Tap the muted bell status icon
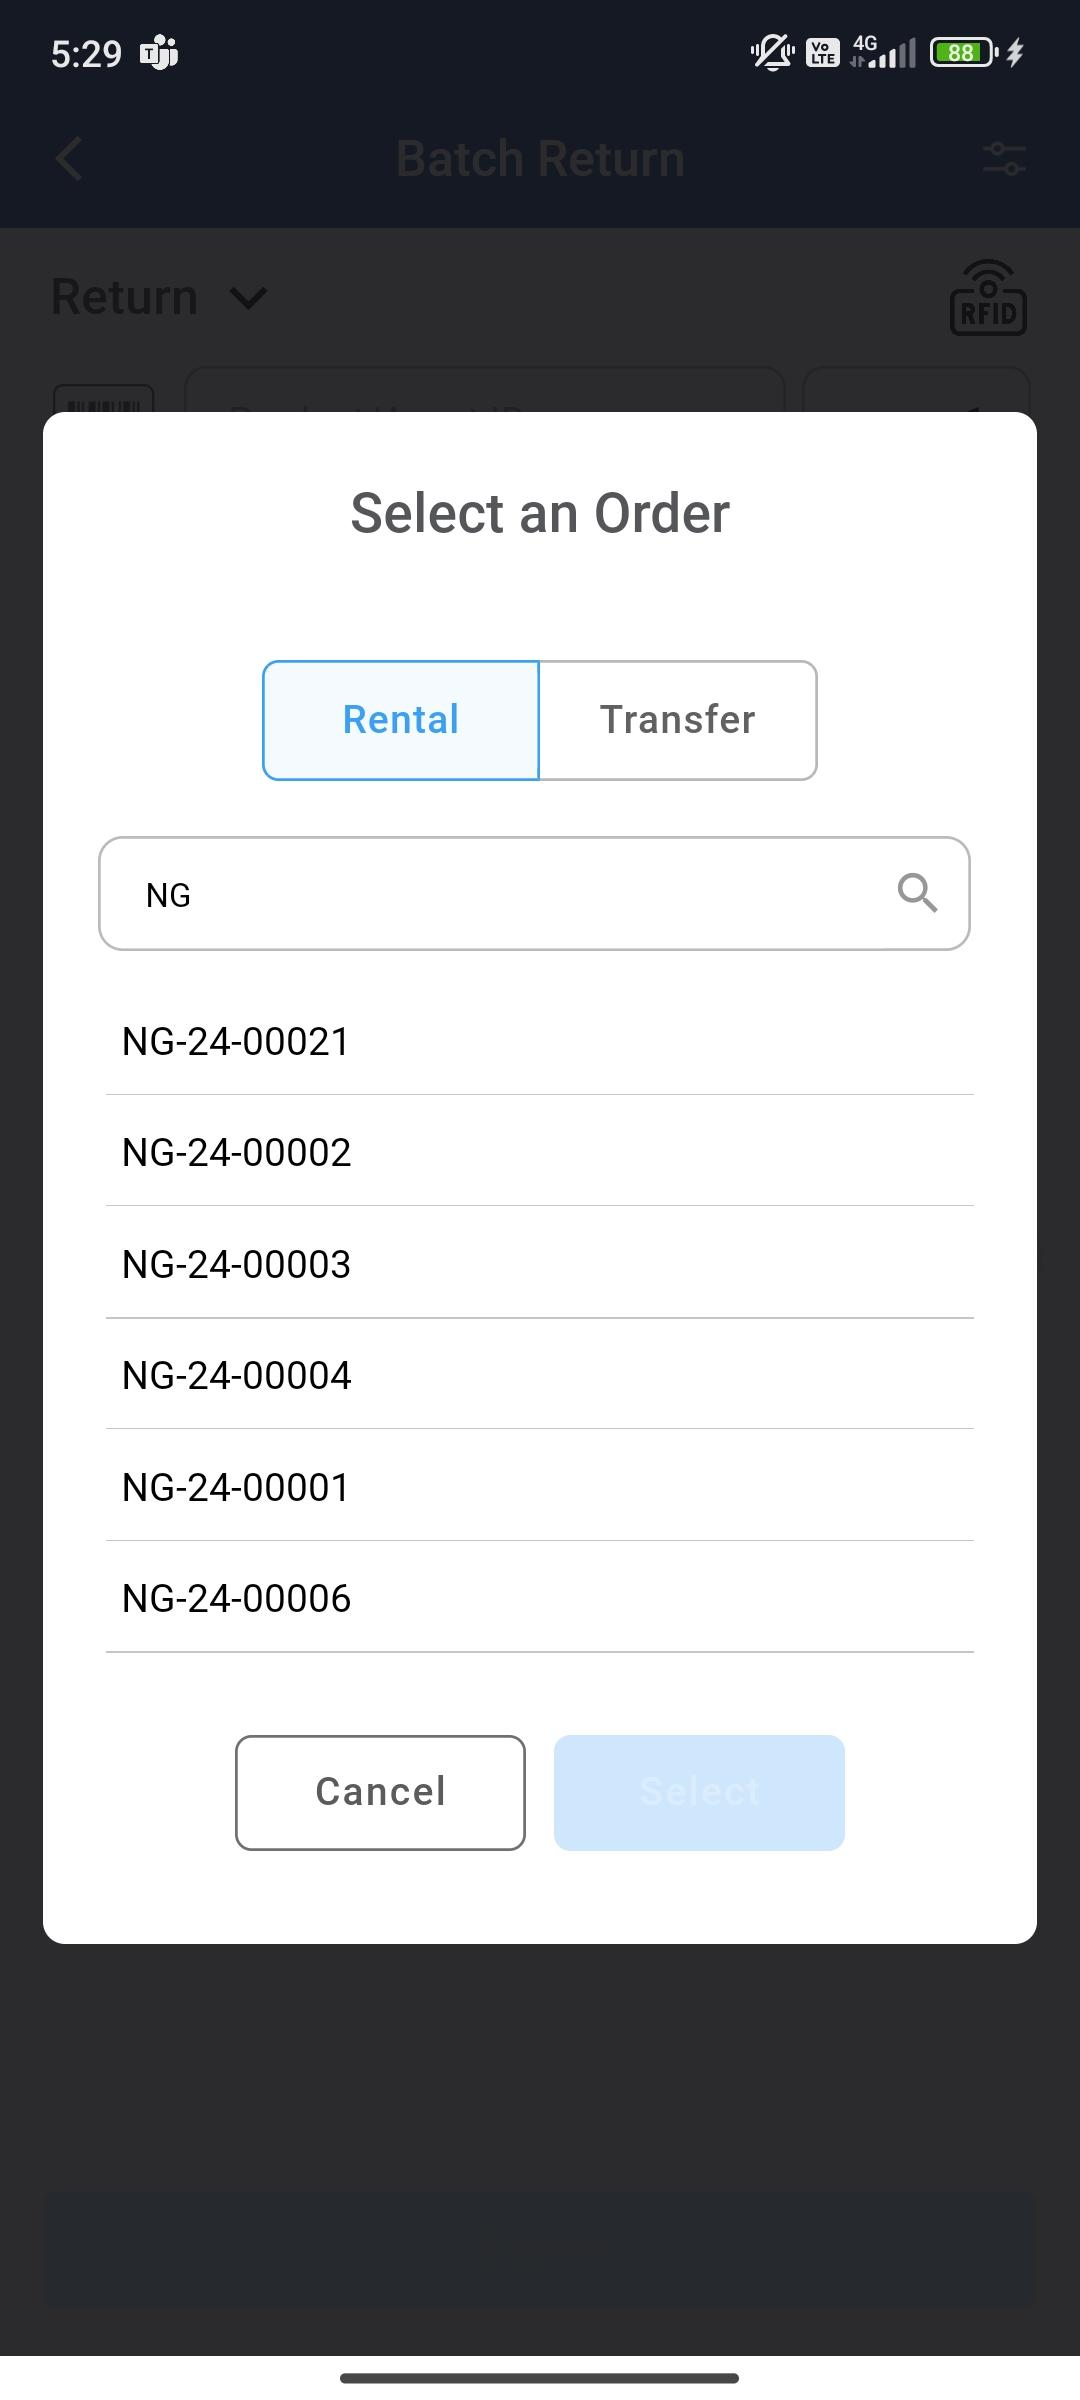1080x2400 pixels. [771, 53]
